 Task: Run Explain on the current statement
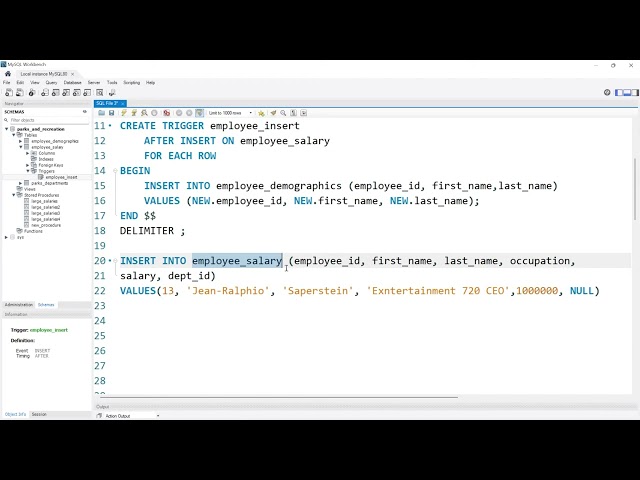(x=144, y=113)
